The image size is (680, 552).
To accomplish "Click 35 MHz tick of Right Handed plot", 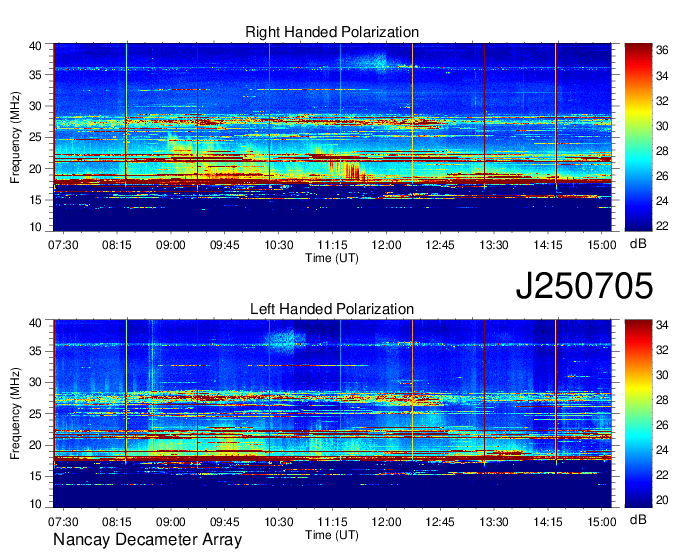I will (x=36, y=75).
